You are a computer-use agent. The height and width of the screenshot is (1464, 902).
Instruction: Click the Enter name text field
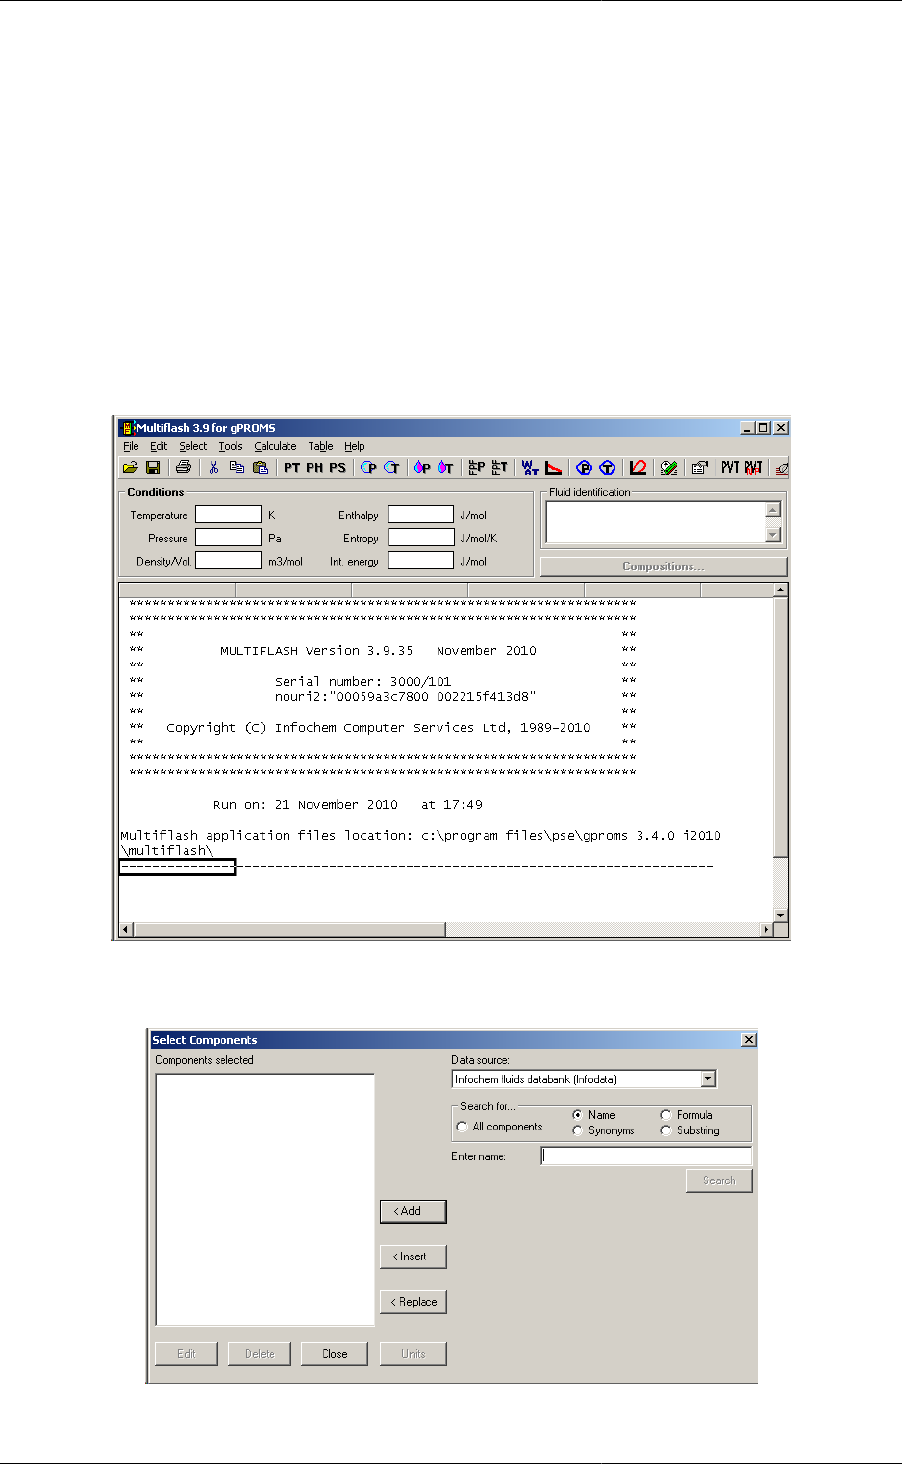pyautogui.click(x=646, y=1156)
